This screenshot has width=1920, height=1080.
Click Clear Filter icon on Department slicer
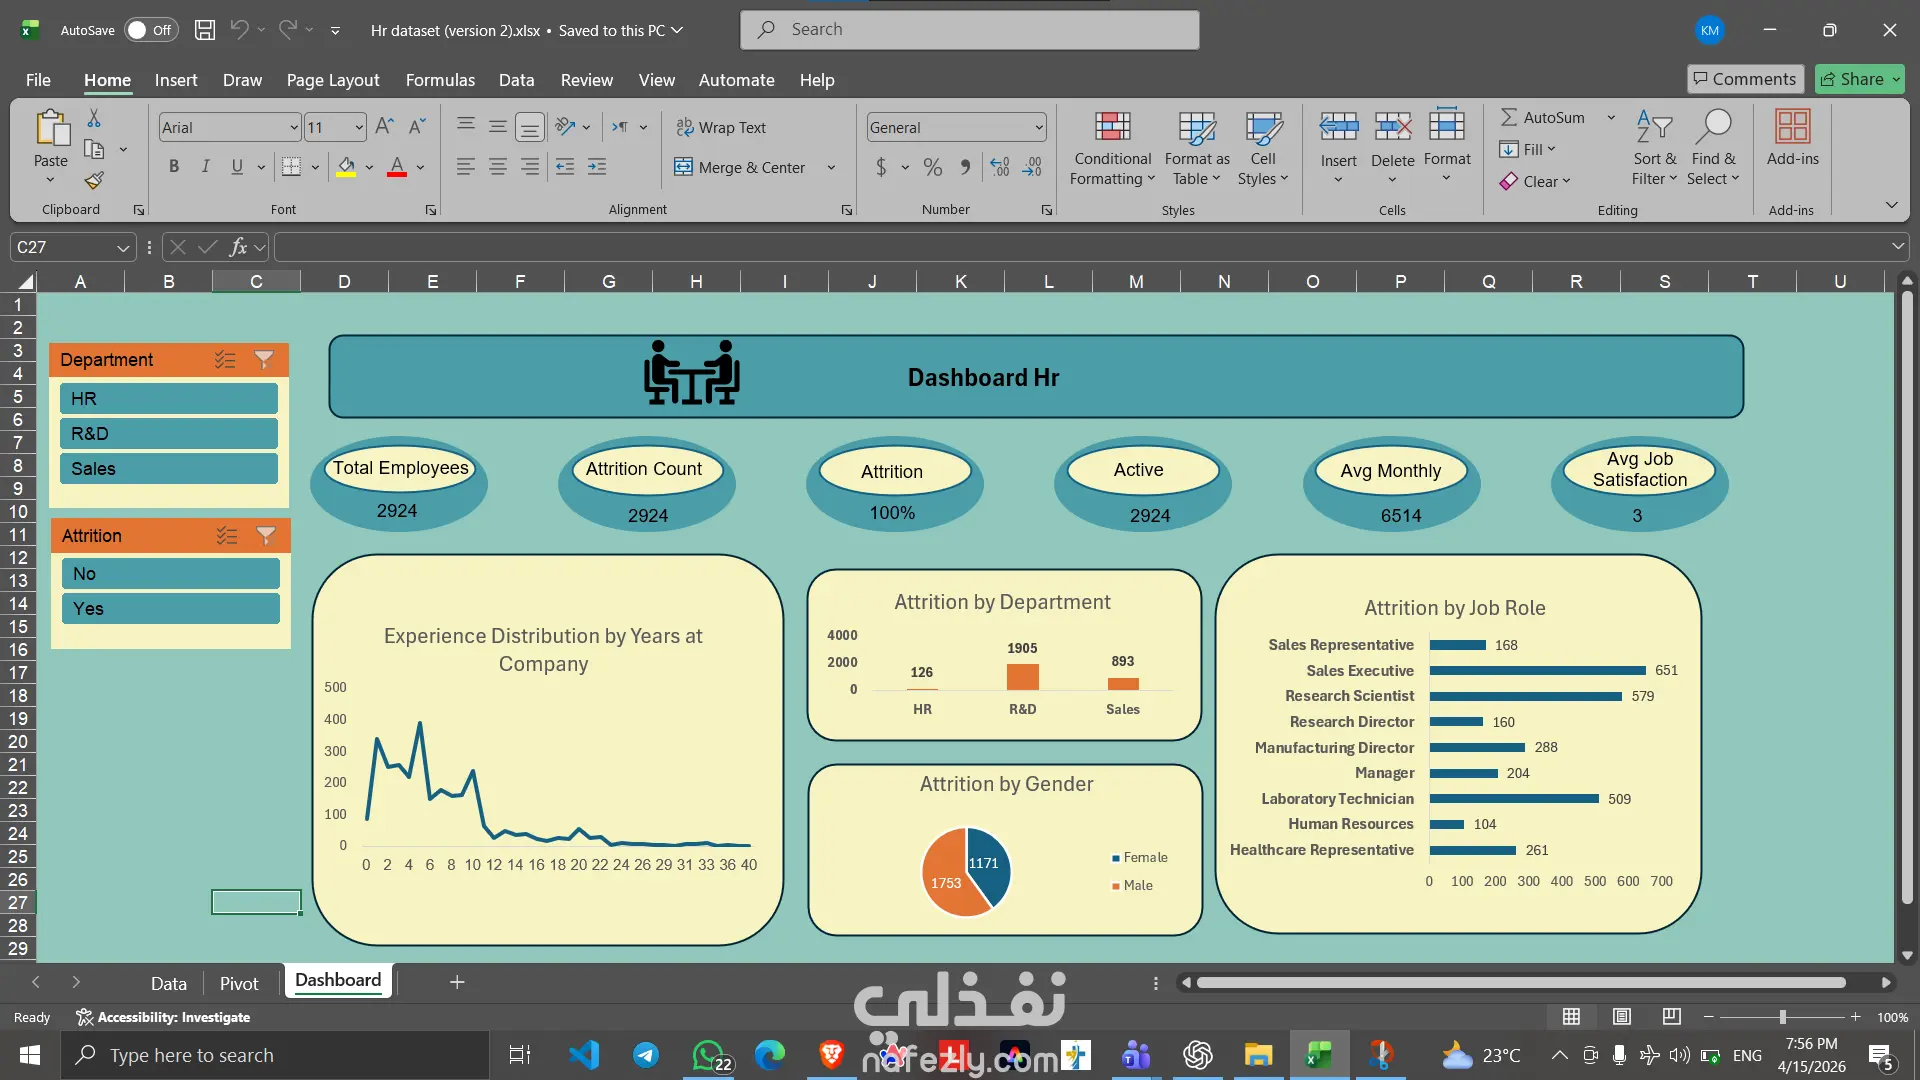264,360
